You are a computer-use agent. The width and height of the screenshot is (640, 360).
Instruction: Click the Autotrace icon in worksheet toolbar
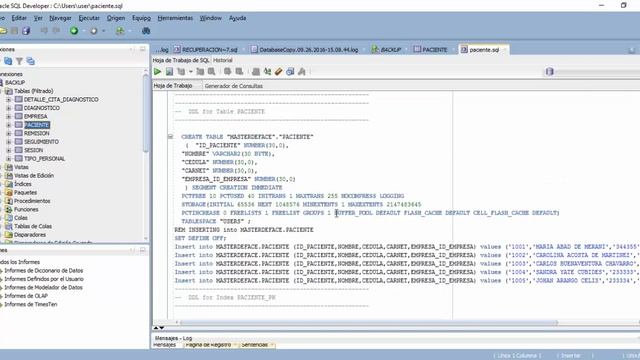tap(200, 72)
